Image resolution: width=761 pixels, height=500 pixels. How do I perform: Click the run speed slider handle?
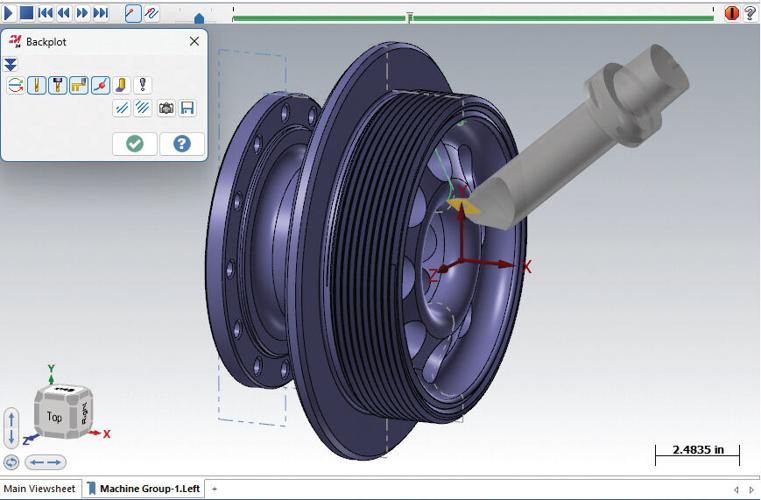click(199, 17)
